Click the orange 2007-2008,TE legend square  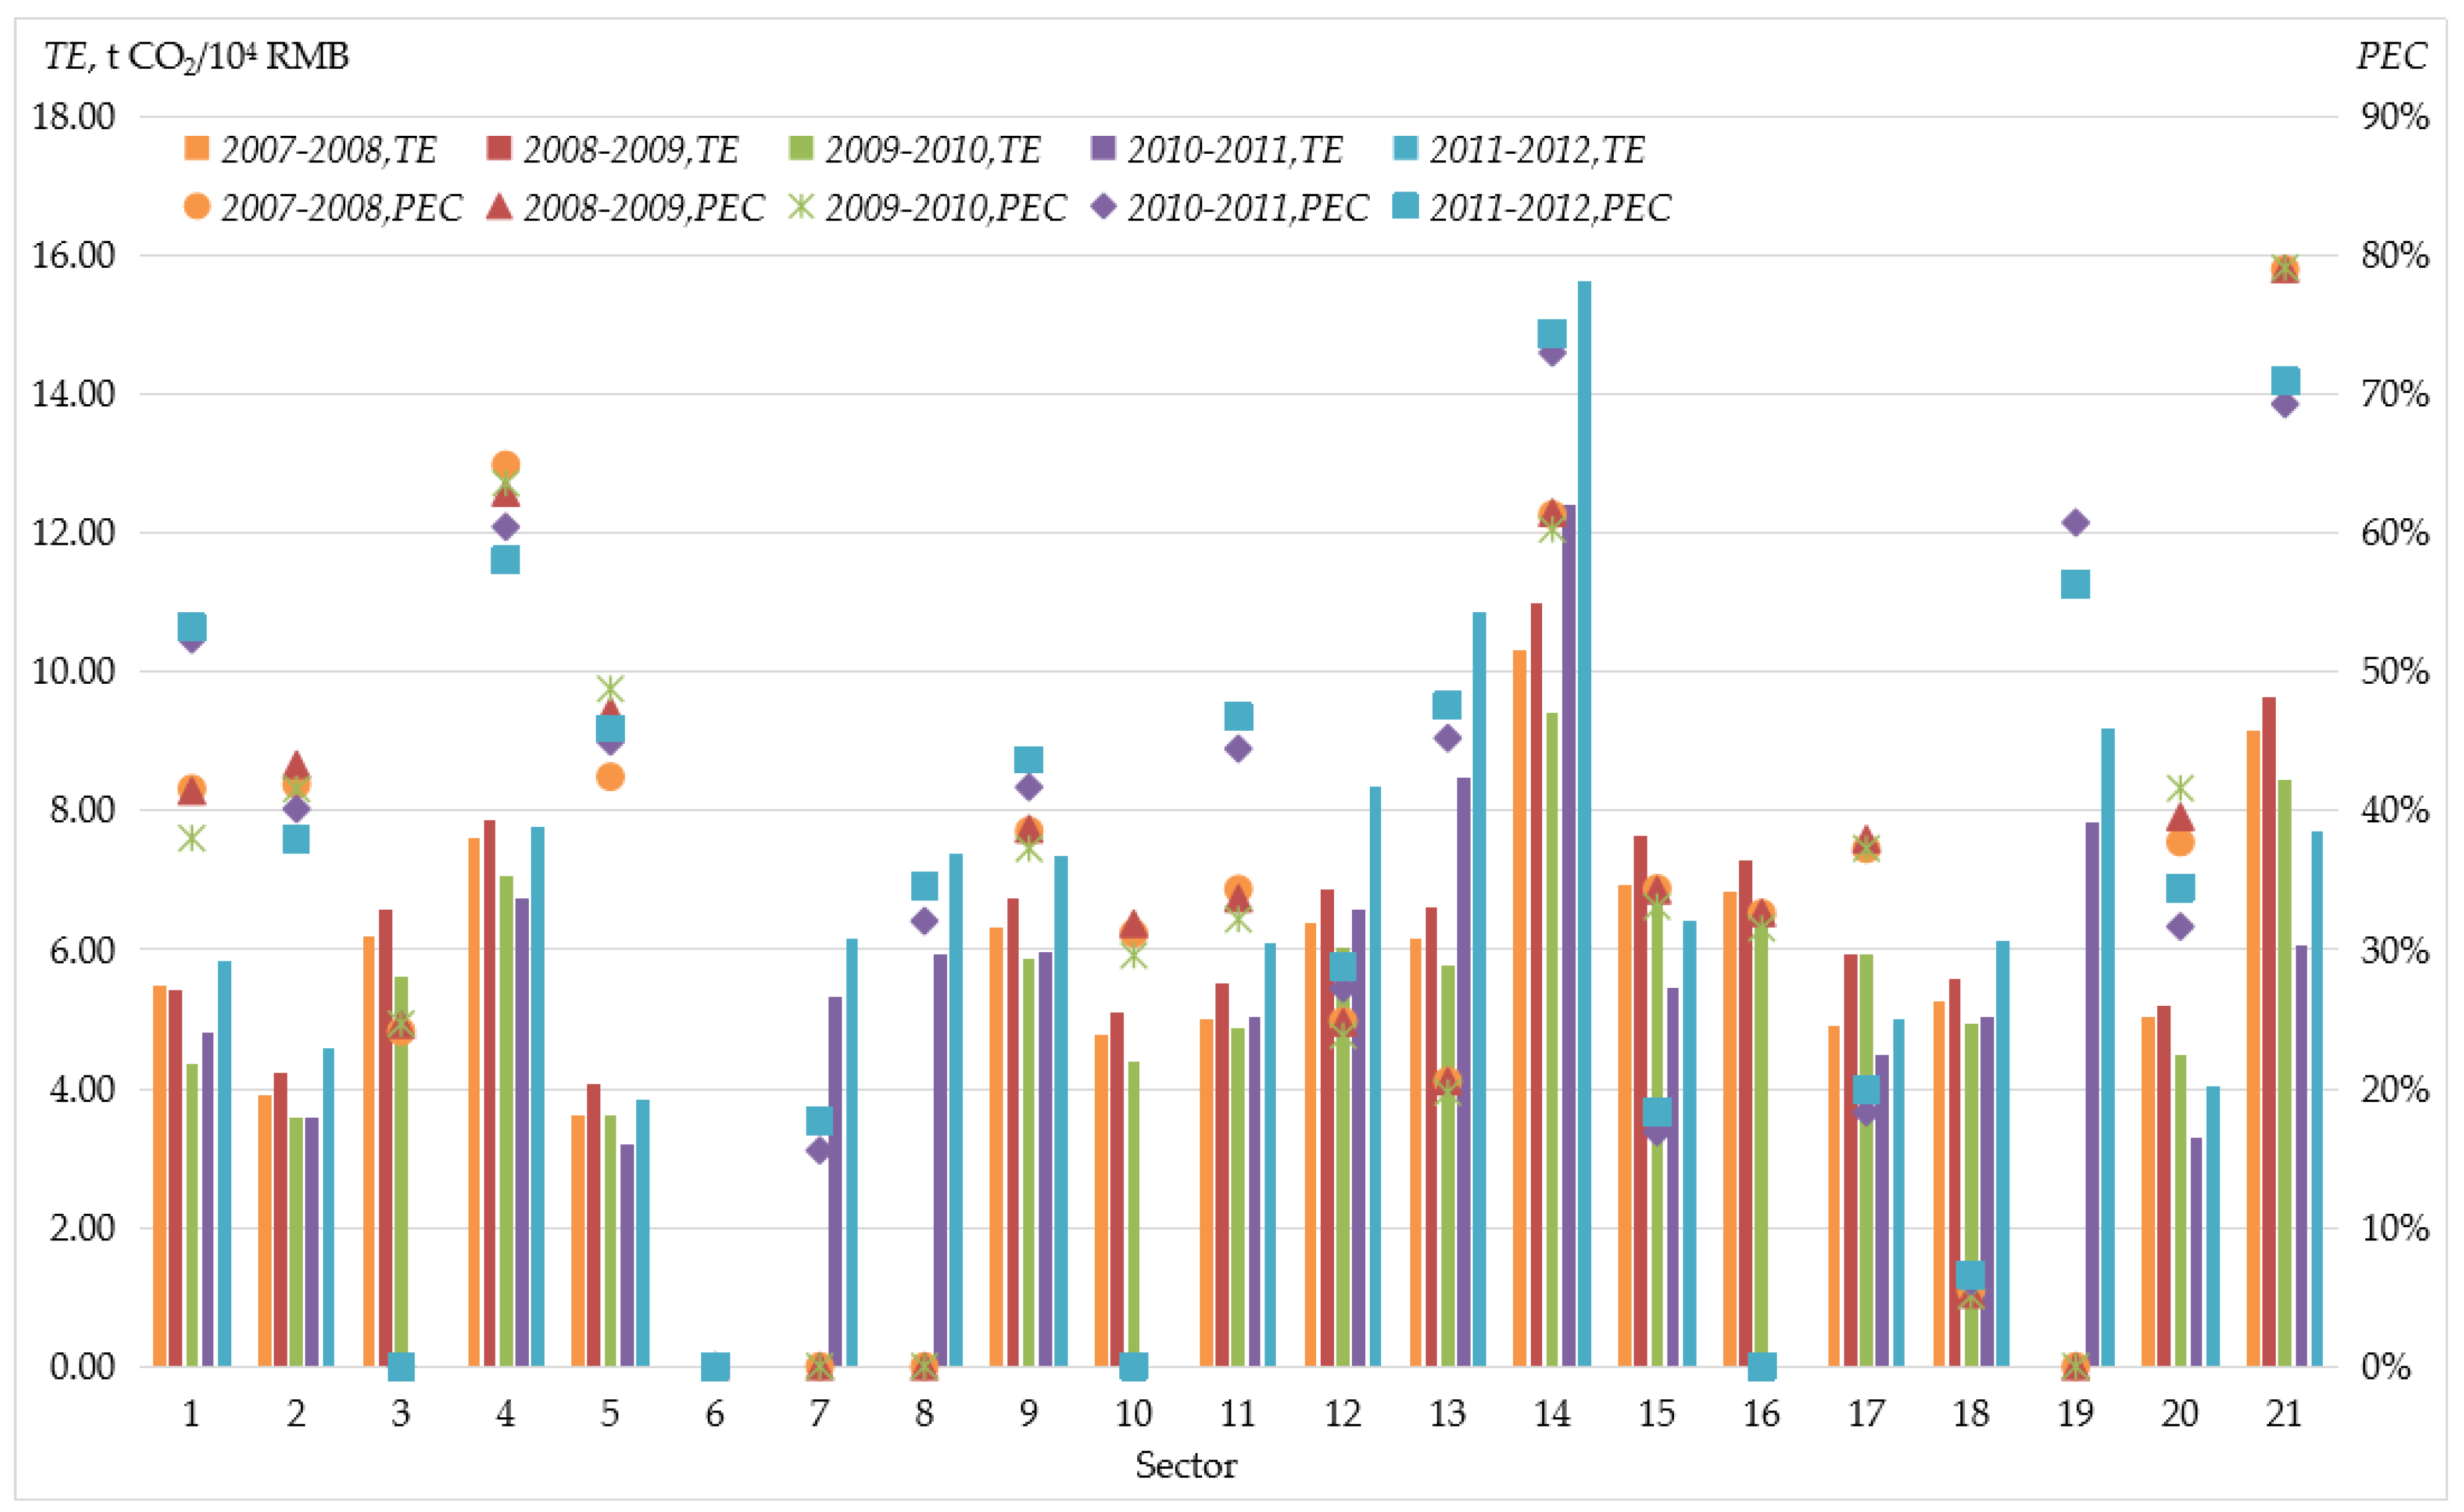(197, 149)
